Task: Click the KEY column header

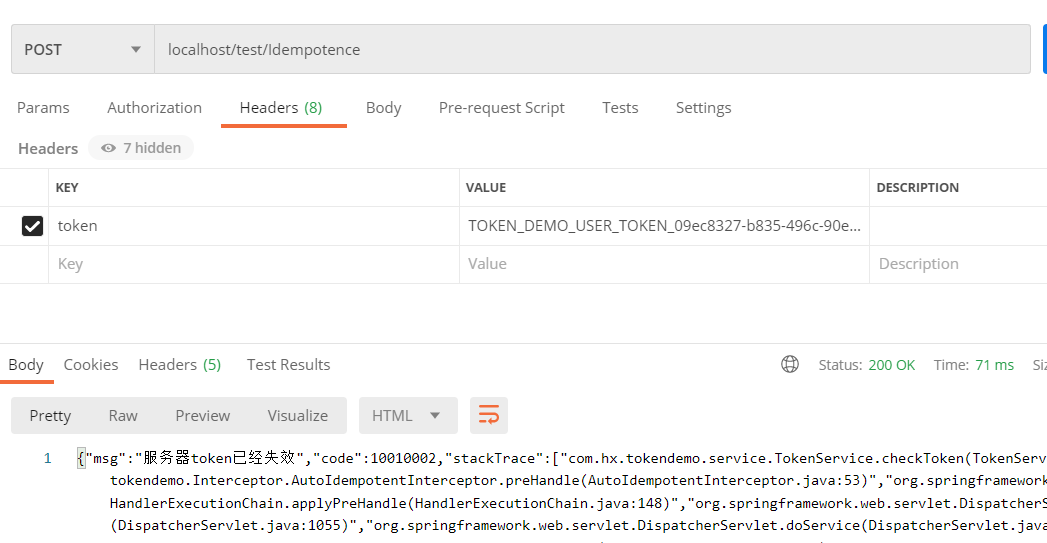Action: point(67,188)
